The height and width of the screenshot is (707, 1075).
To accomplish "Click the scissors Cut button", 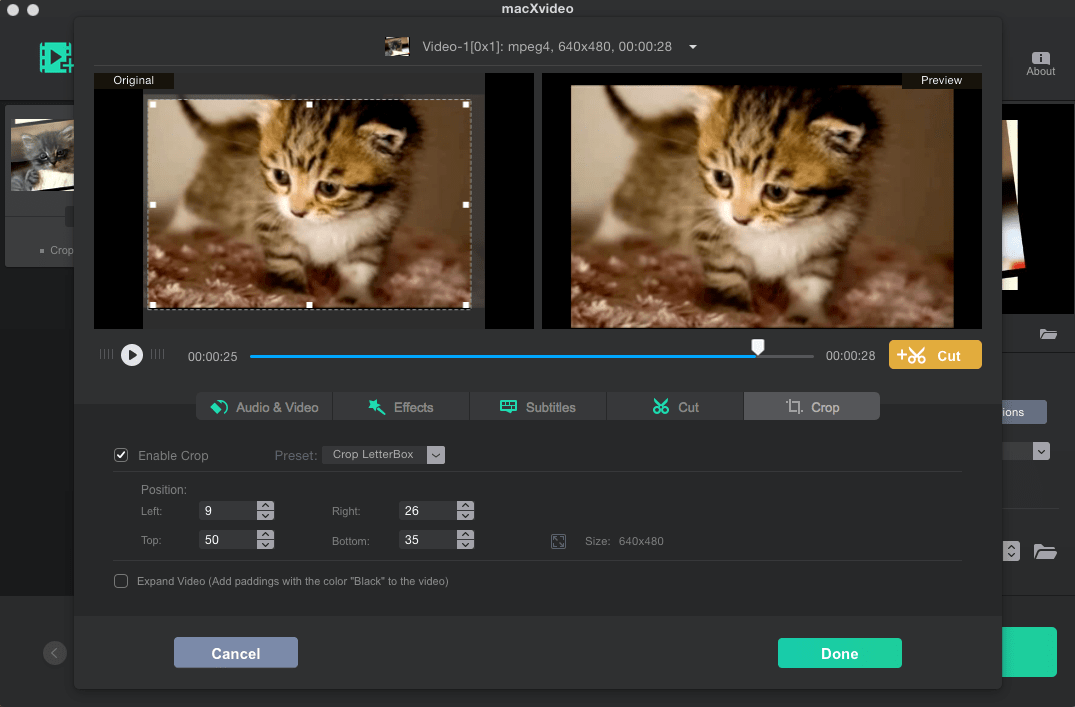I will click(x=934, y=355).
